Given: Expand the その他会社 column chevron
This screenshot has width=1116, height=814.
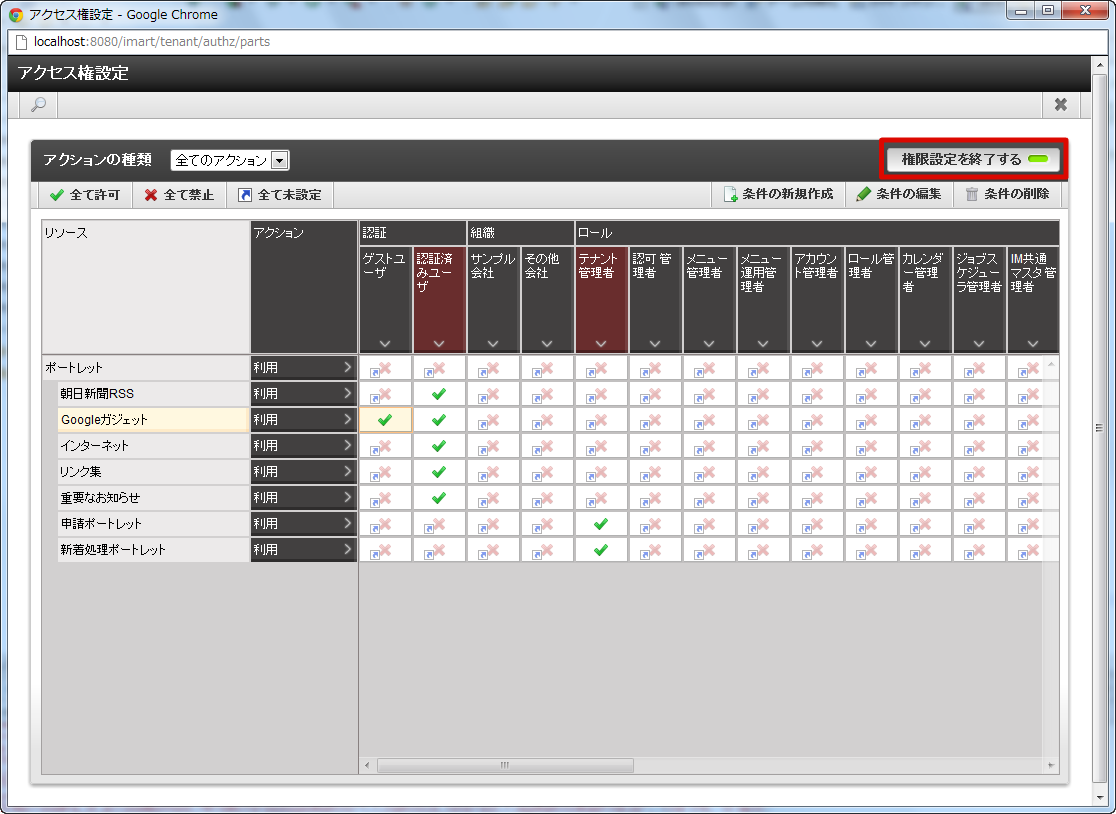Looking at the screenshot, I should [x=547, y=344].
